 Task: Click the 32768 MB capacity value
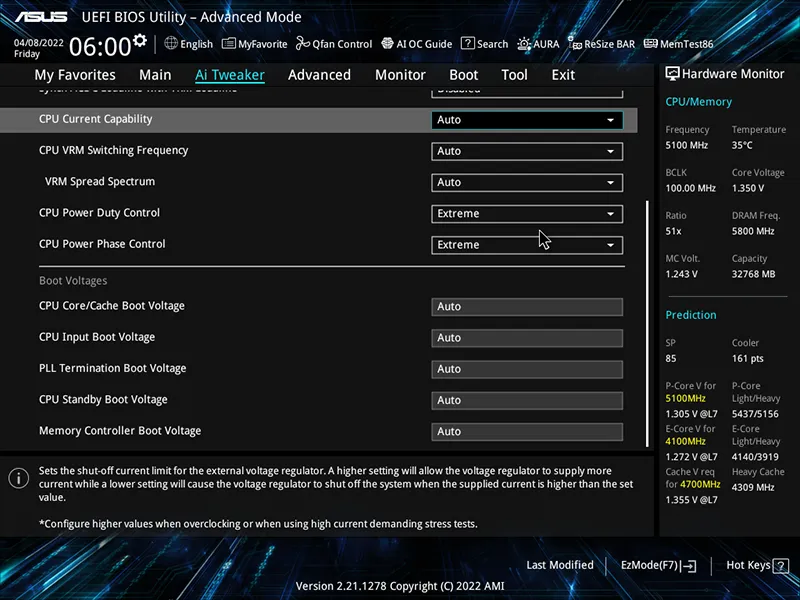753,274
